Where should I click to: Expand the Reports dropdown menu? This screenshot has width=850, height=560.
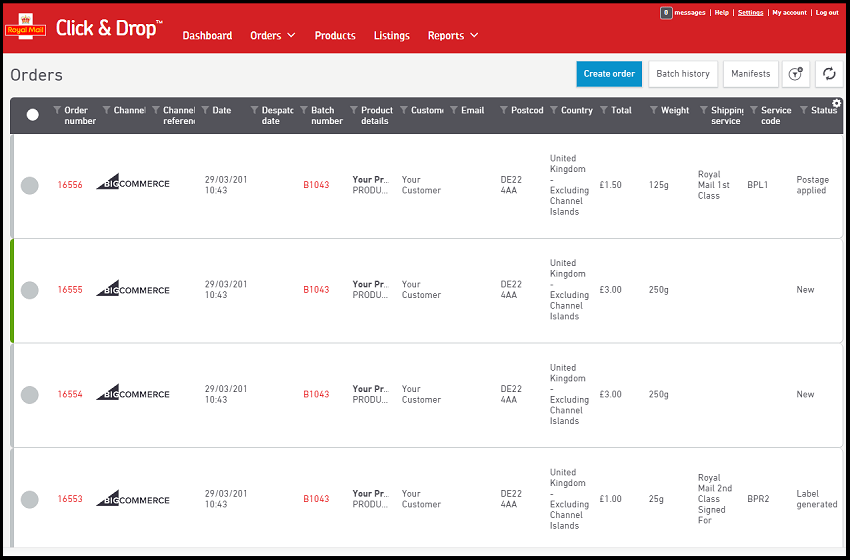[453, 35]
